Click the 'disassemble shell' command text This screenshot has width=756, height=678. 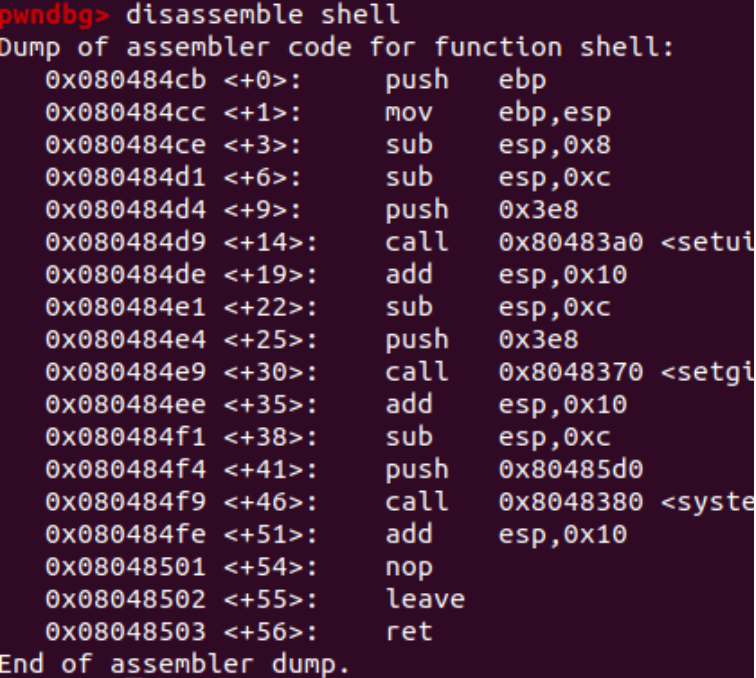[263, 16]
